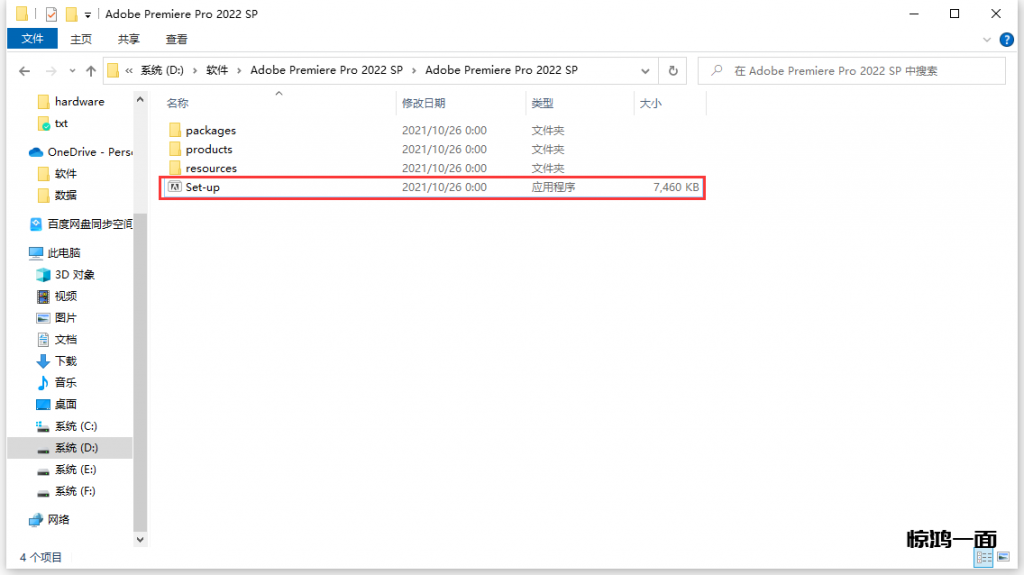Open the address bar history dropdown
Screen dimensions: 1024x575
coord(645,71)
